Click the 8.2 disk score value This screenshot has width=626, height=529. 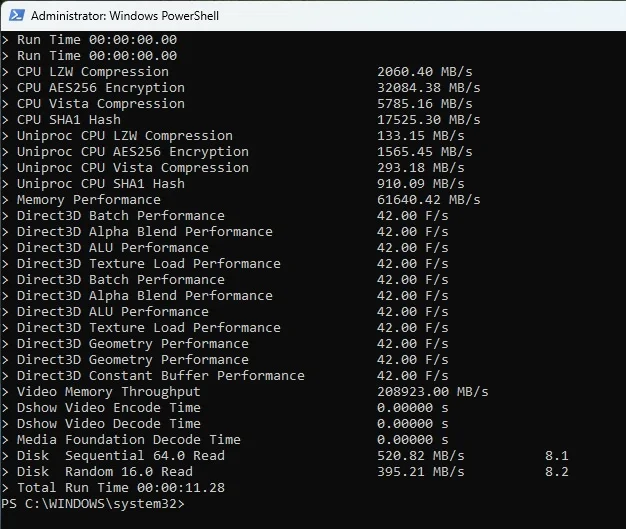click(557, 472)
